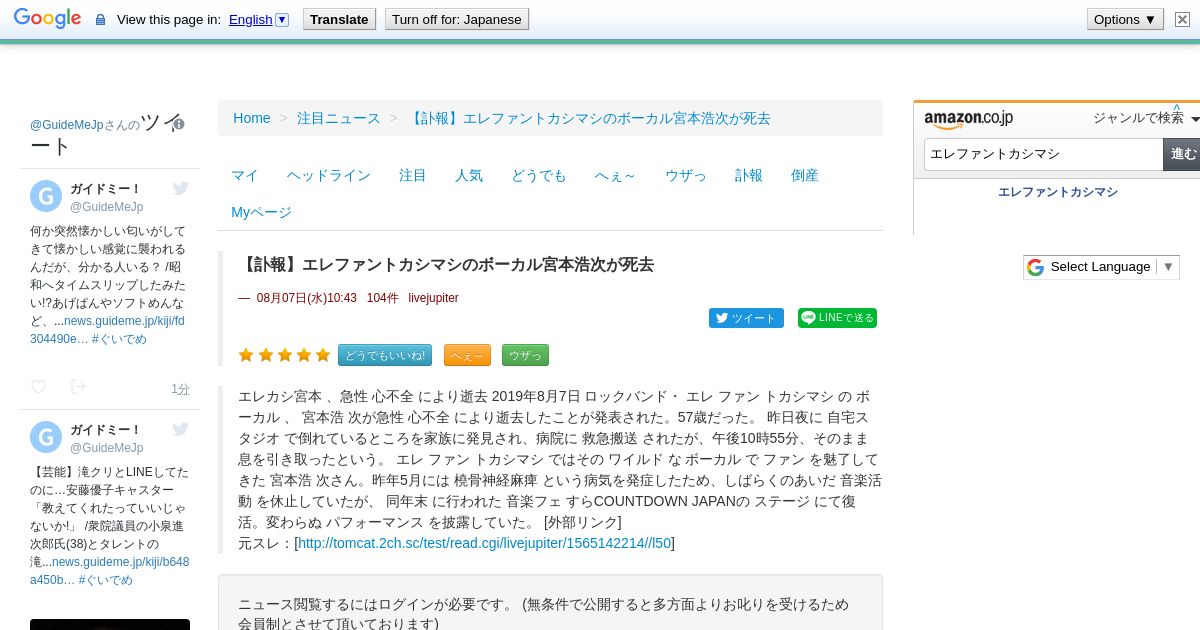Click the blue ツイート share button
This screenshot has height=630, width=1200.
click(x=746, y=318)
